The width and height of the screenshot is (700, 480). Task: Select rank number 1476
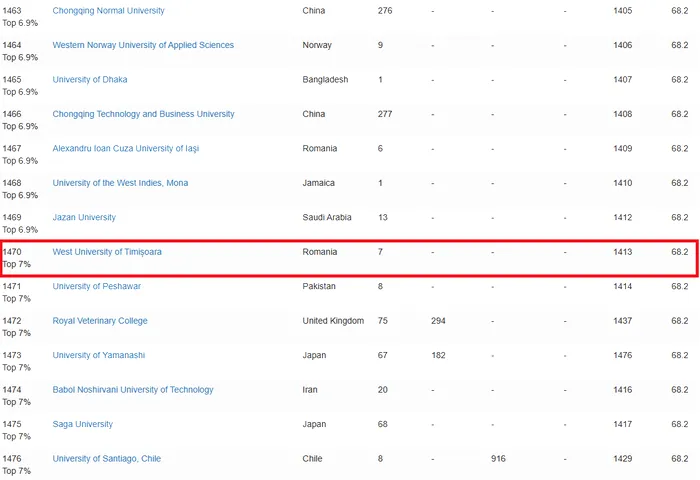click(x=12, y=459)
